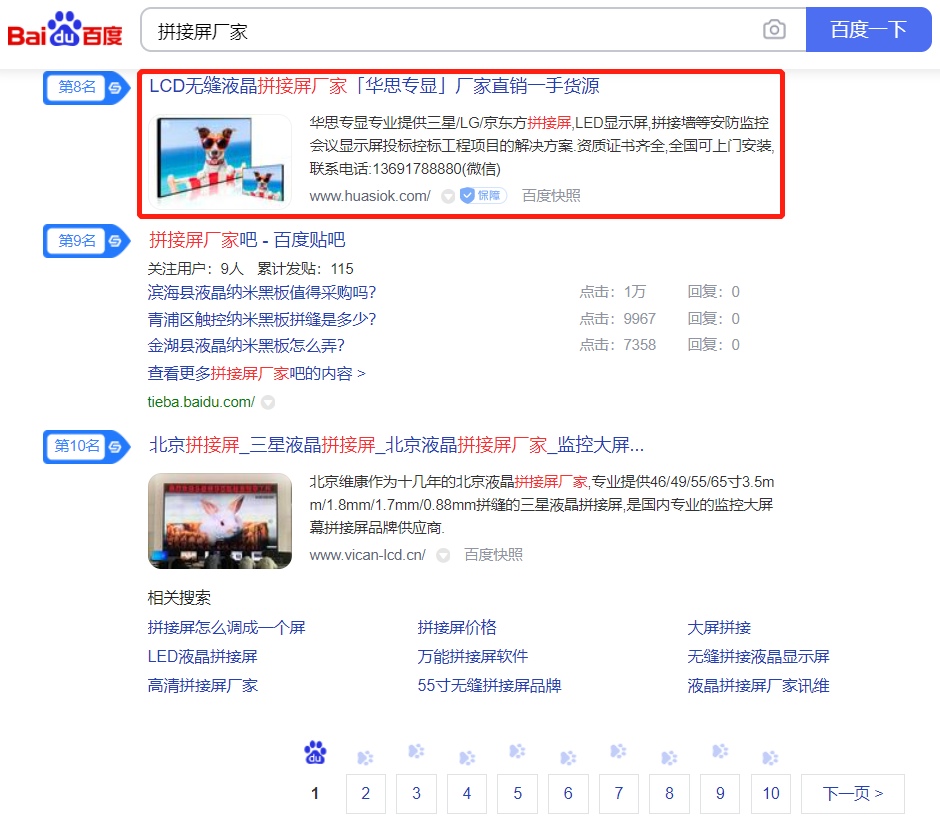940x831 pixels.
Task: Open the post 滨海县液晶纳米黑板值得采购吗?
Action: (262, 293)
